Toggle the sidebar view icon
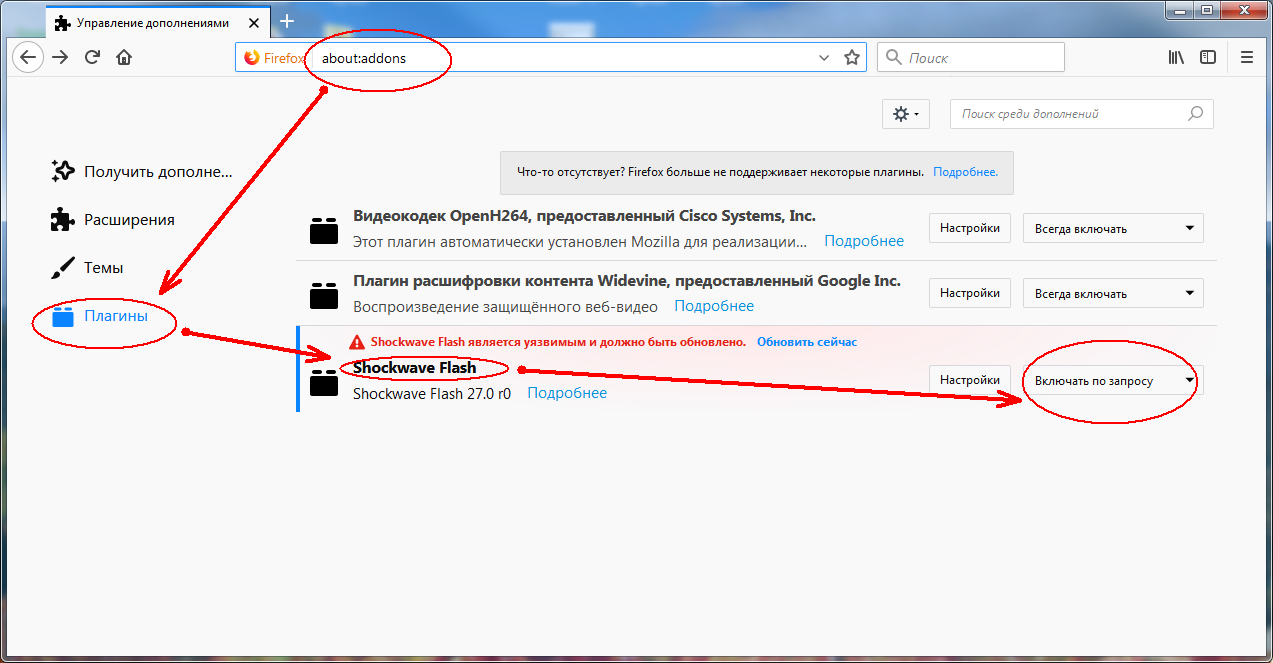The image size is (1273, 663). coord(1209,57)
